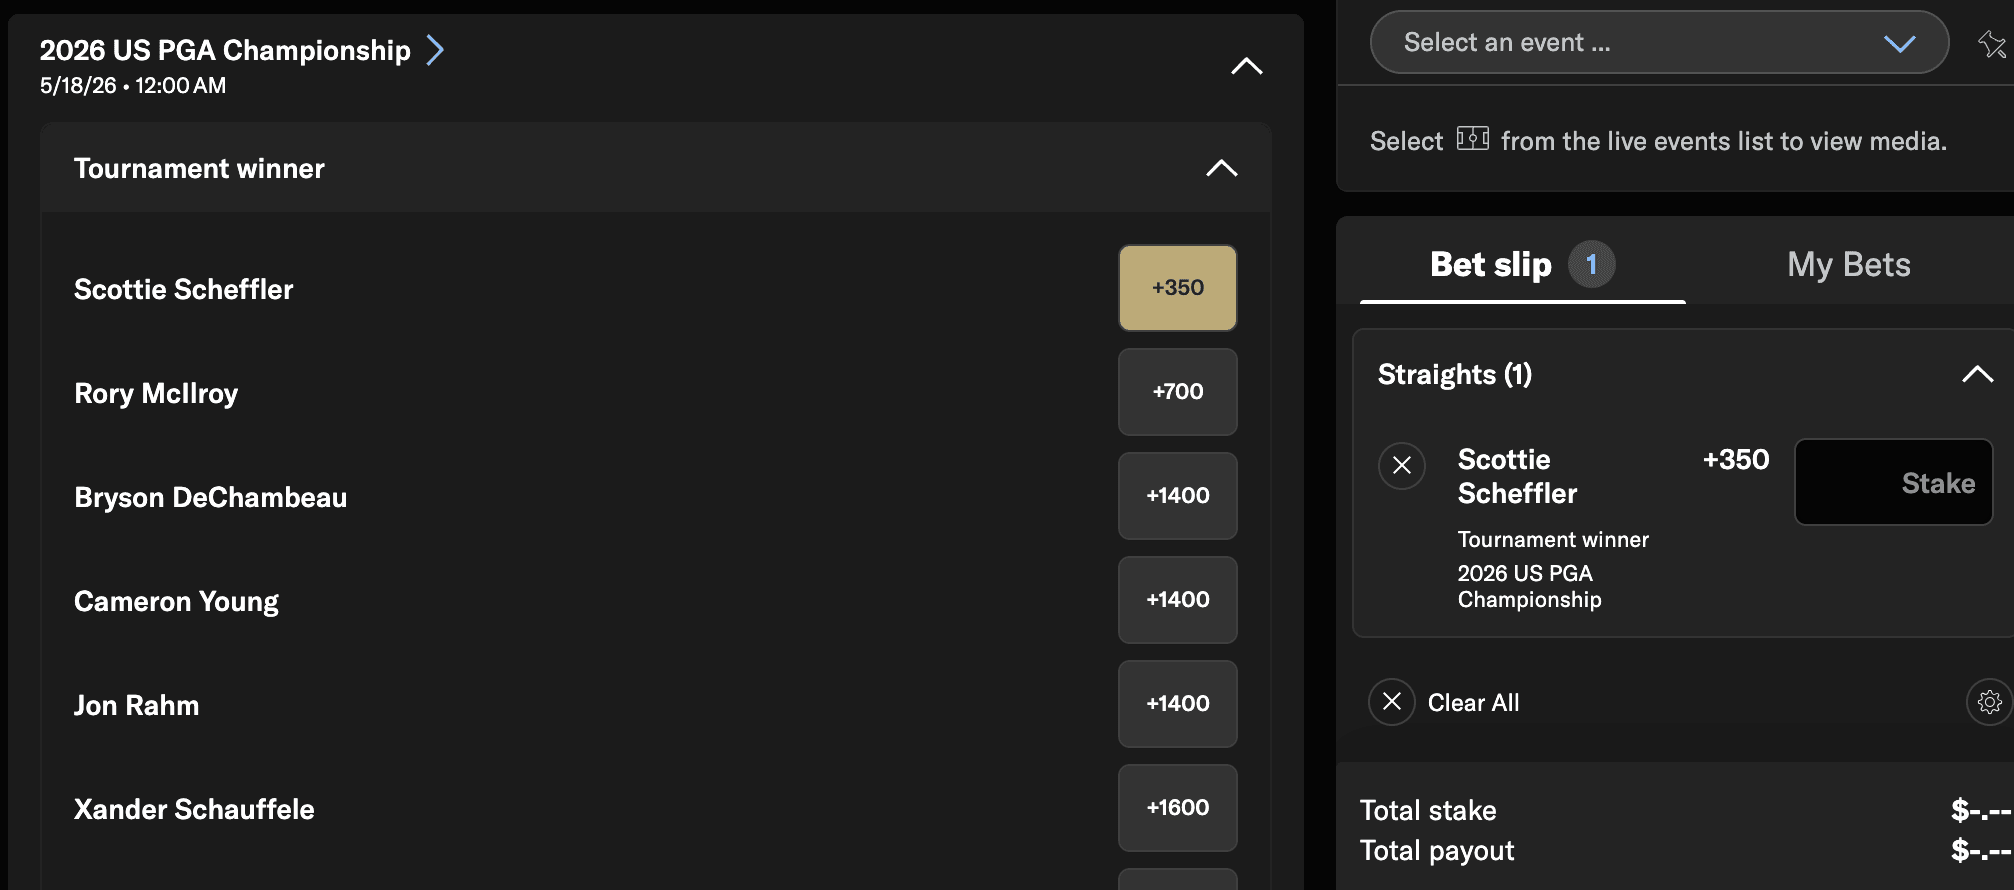Click the Clear All text
This screenshot has width=2014, height=890.
point(1473,703)
